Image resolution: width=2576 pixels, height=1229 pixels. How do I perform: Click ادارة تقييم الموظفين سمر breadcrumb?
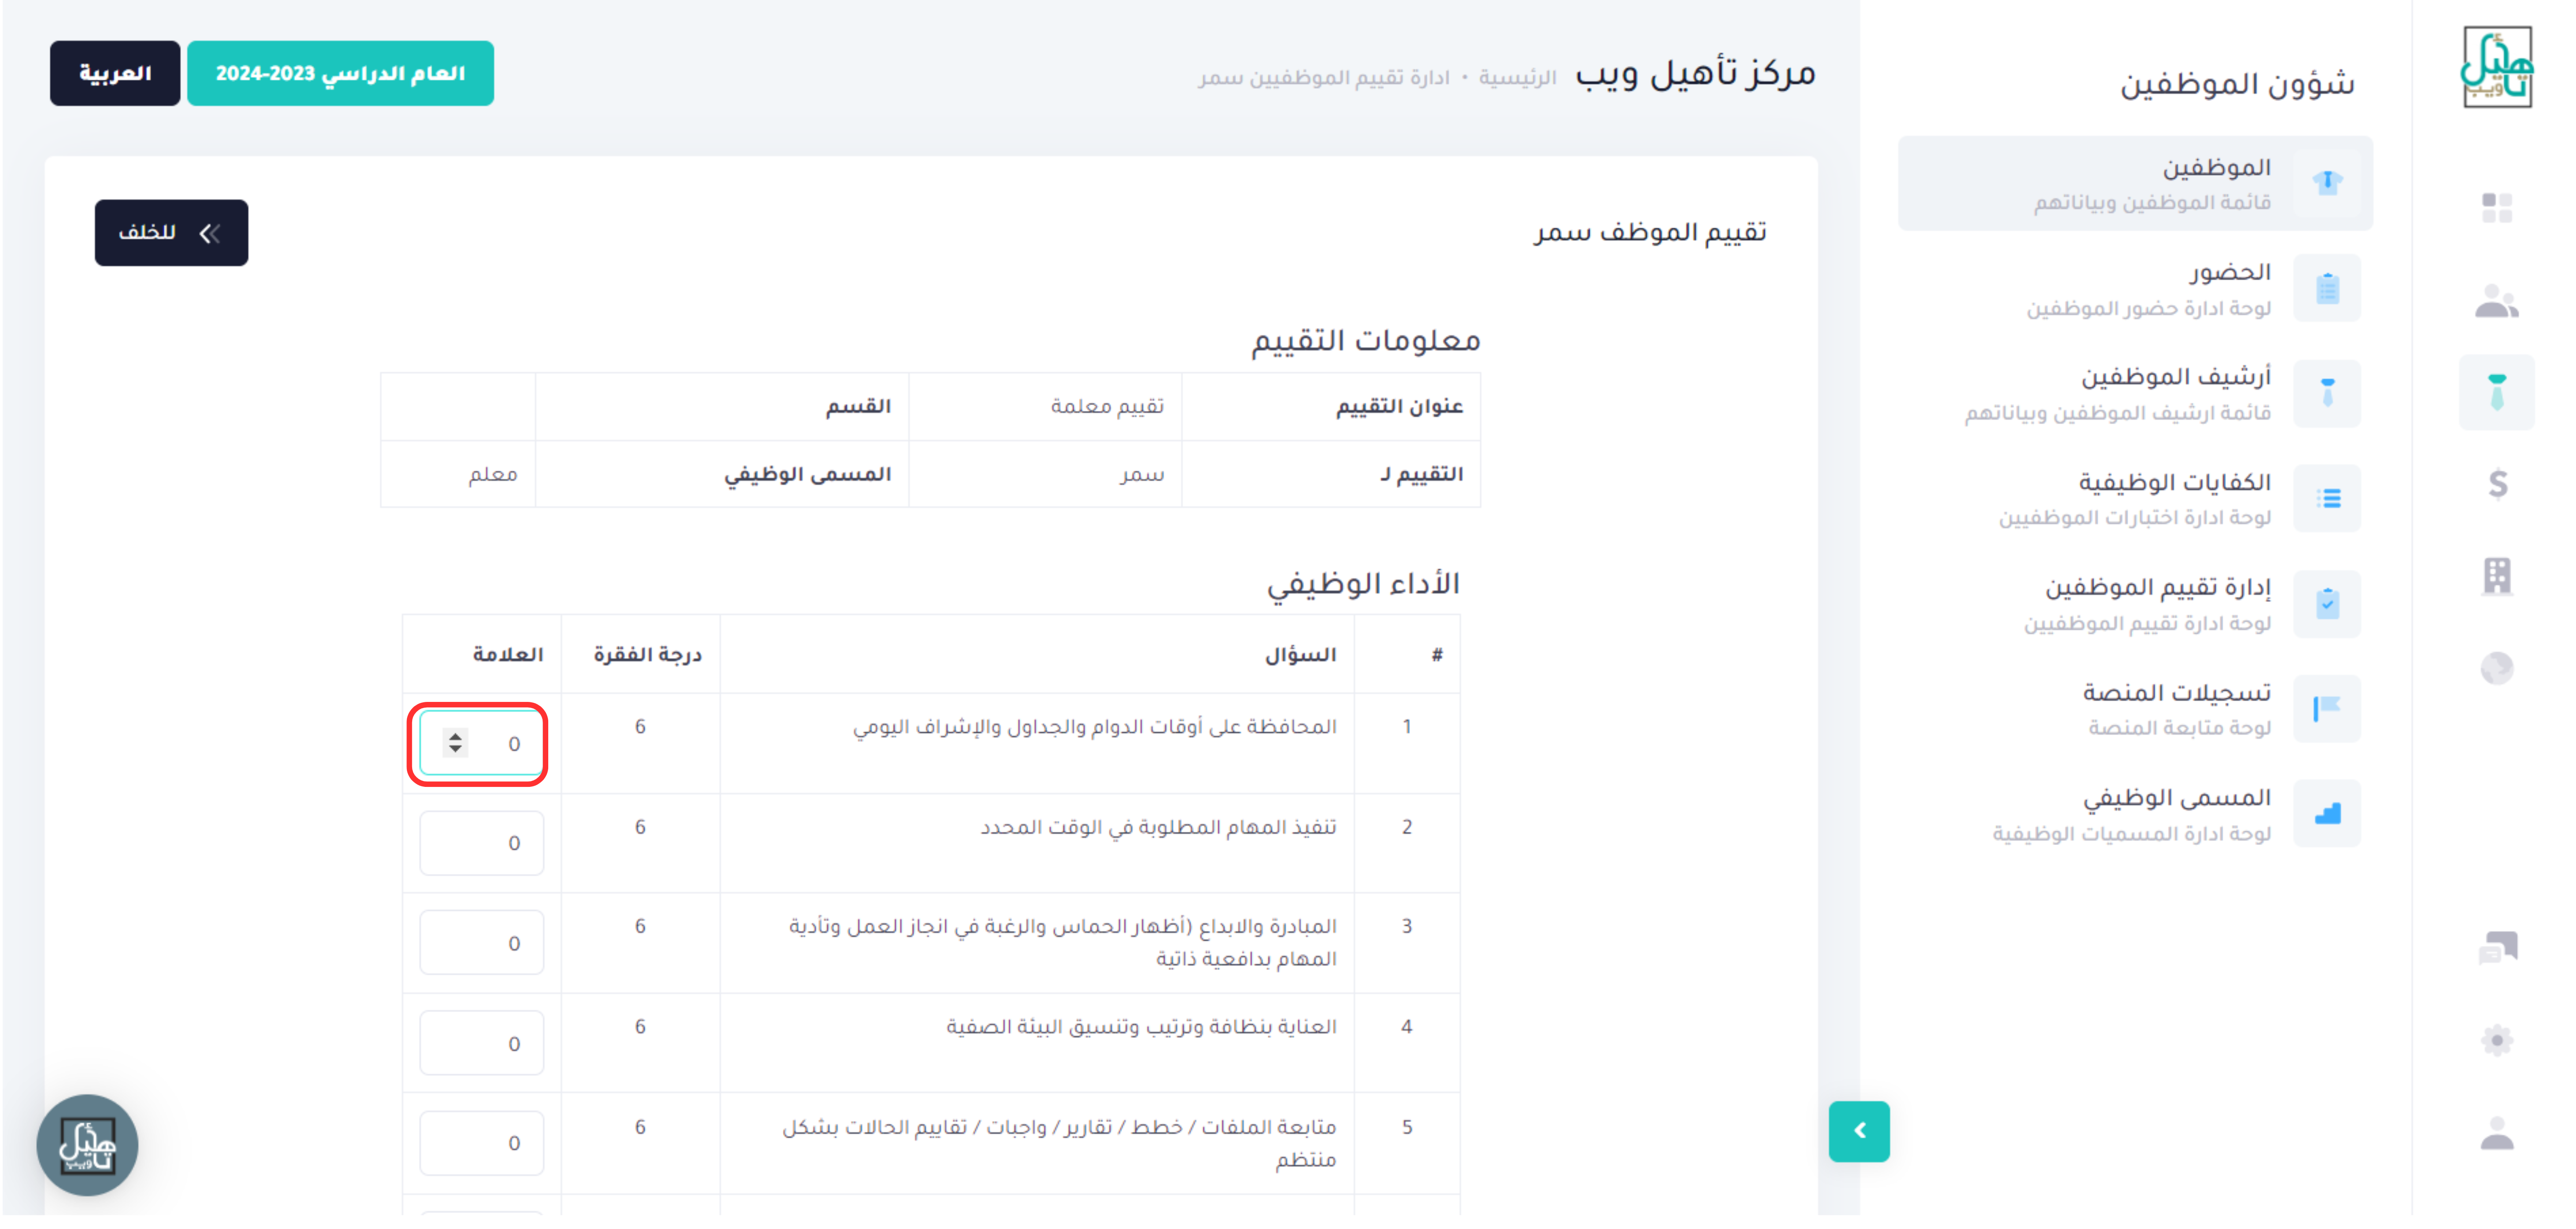1324,78
